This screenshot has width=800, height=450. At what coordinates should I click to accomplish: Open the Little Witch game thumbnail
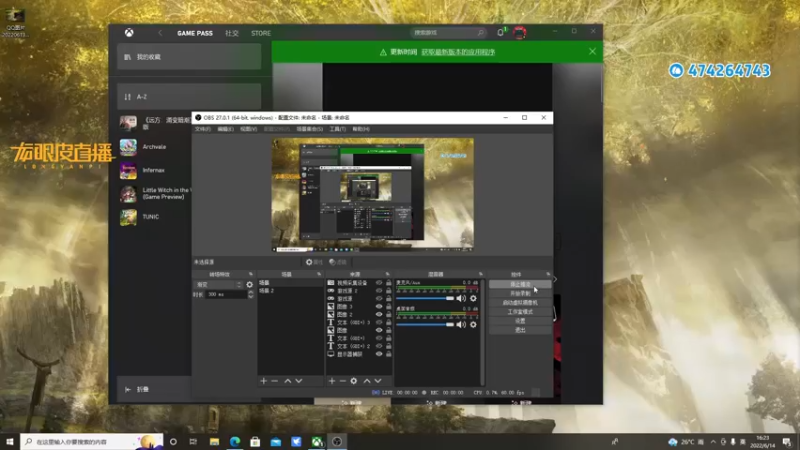pyautogui.click(x=128, y=194)
